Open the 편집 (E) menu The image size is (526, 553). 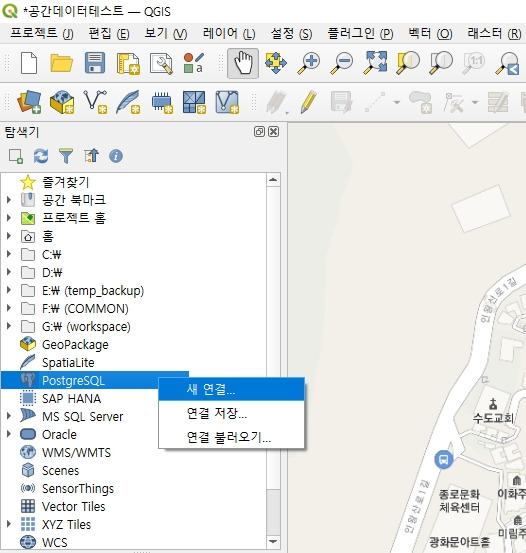109,33
